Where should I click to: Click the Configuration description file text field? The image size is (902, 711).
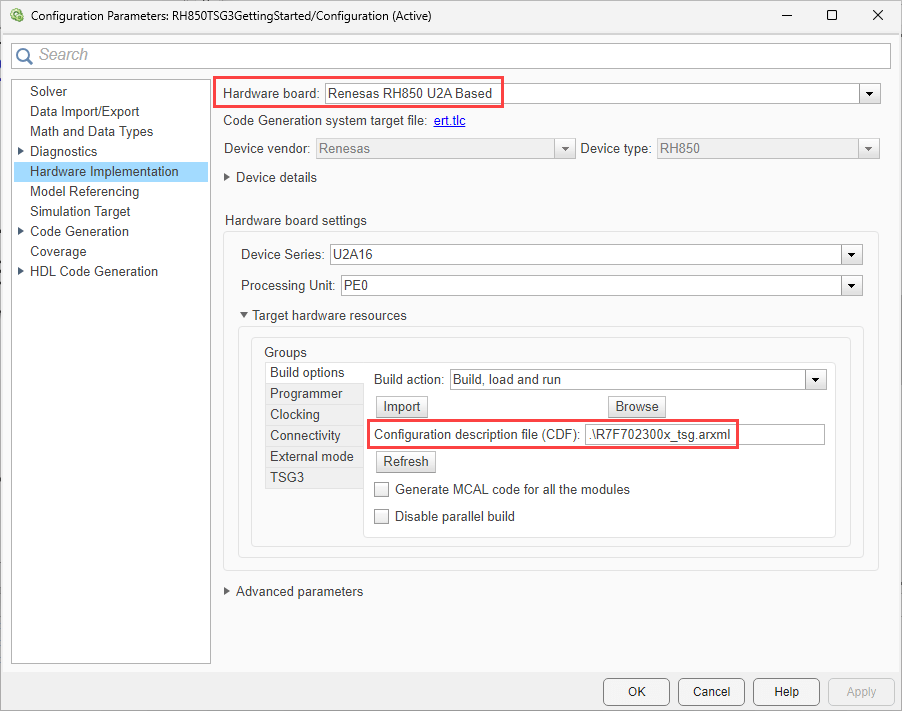704,434
